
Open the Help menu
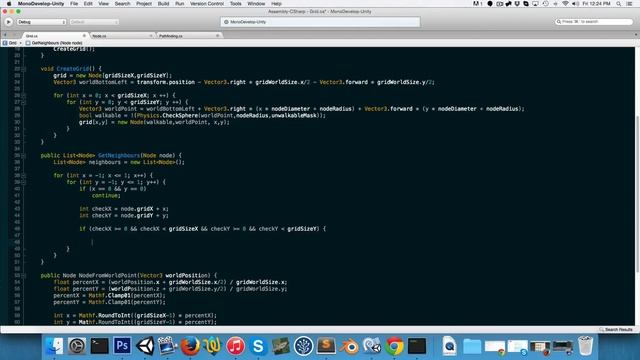(276, 4)
